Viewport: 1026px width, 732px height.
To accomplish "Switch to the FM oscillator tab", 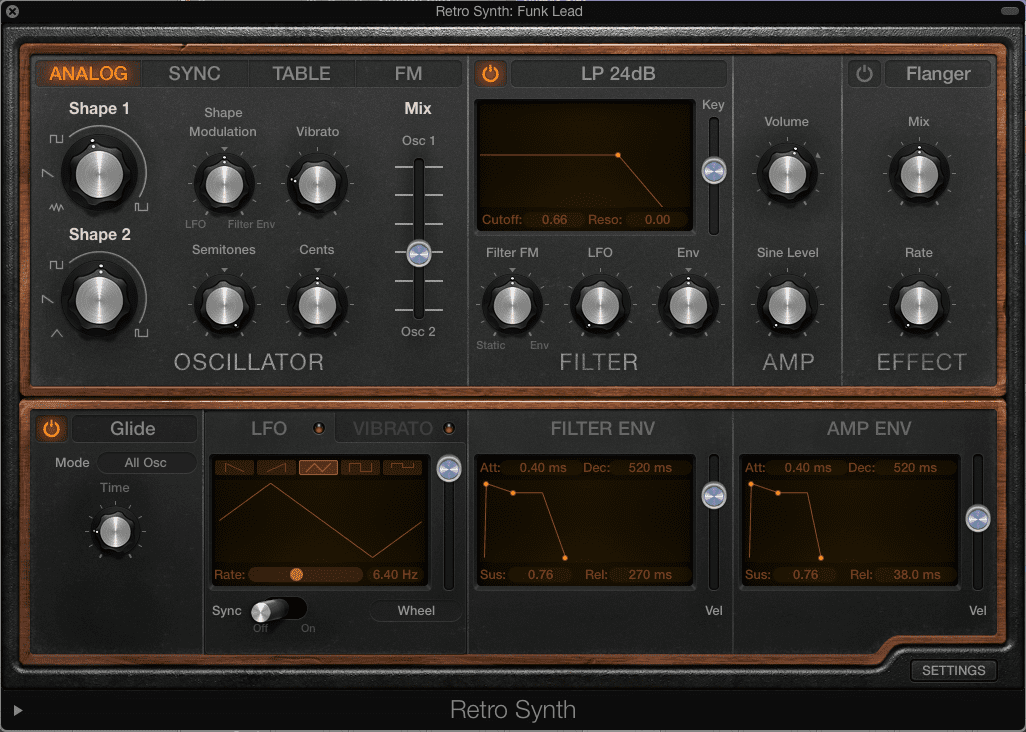I will coord(408,73).
